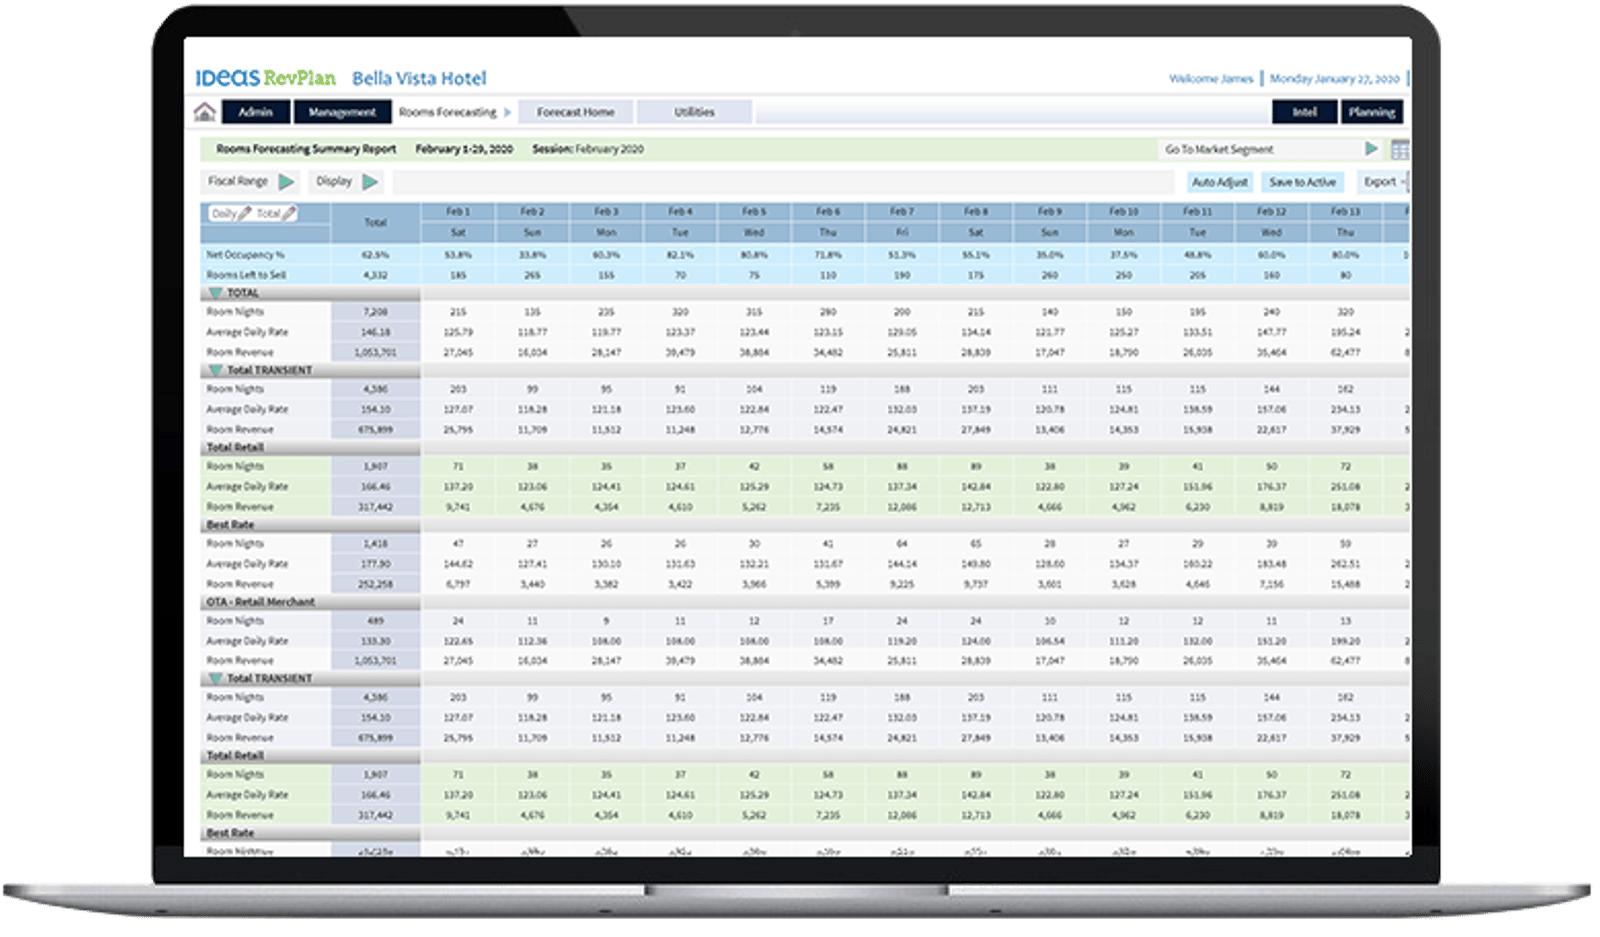This screenshot has width=1600, height=937.
Task: Click Save to Active button
Action: click(x=1302, y=182)
